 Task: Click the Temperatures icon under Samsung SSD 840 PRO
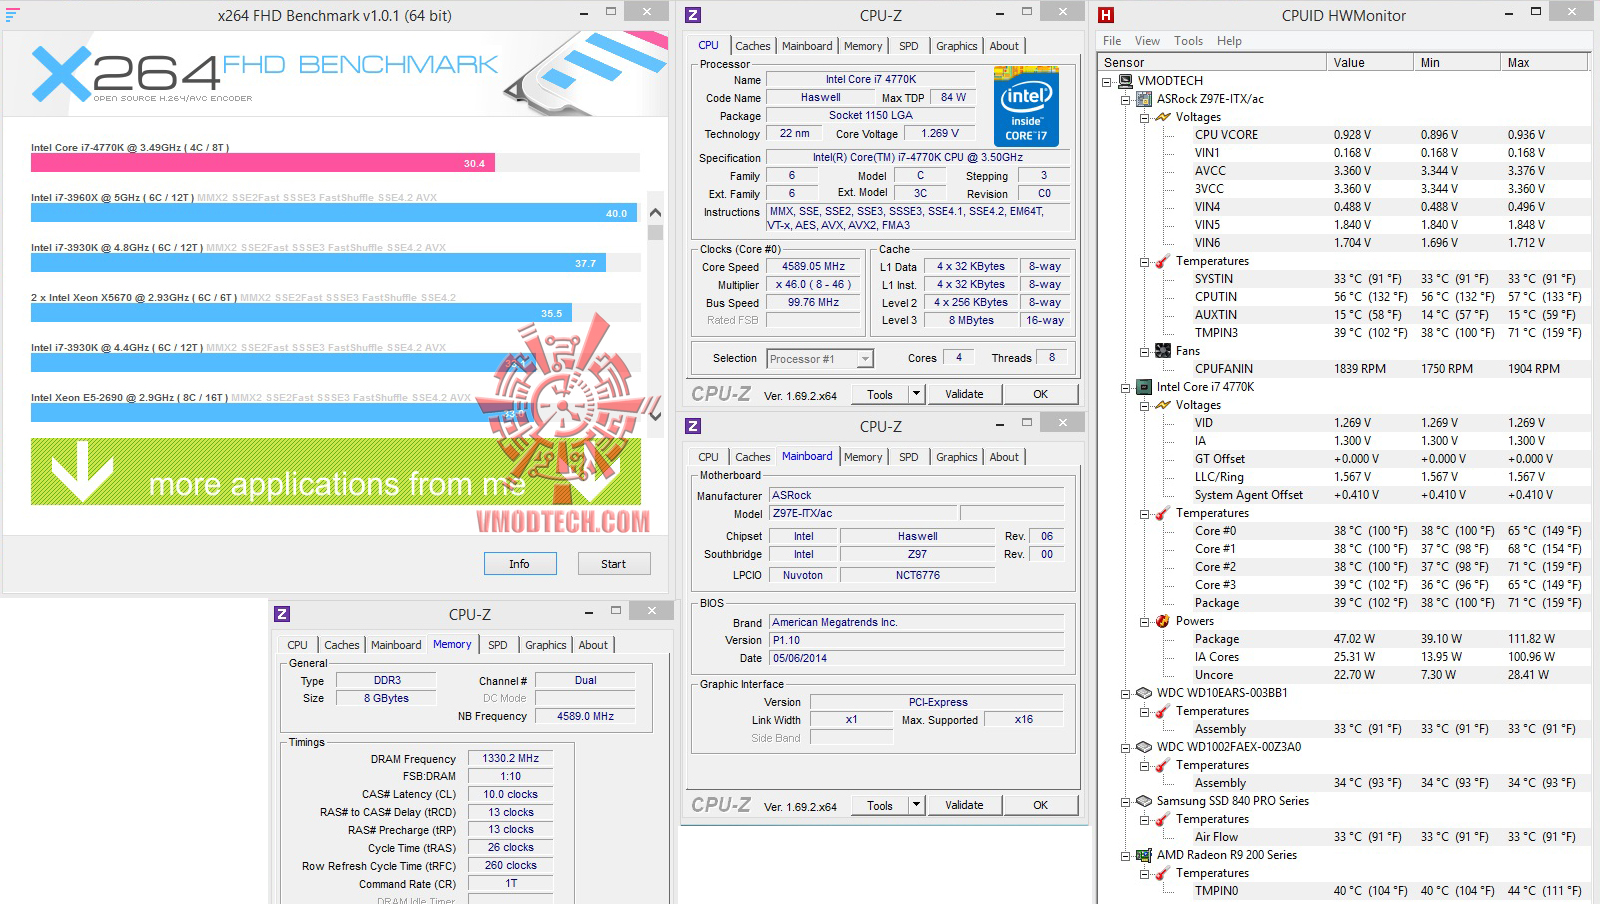tap(1163, 819)
